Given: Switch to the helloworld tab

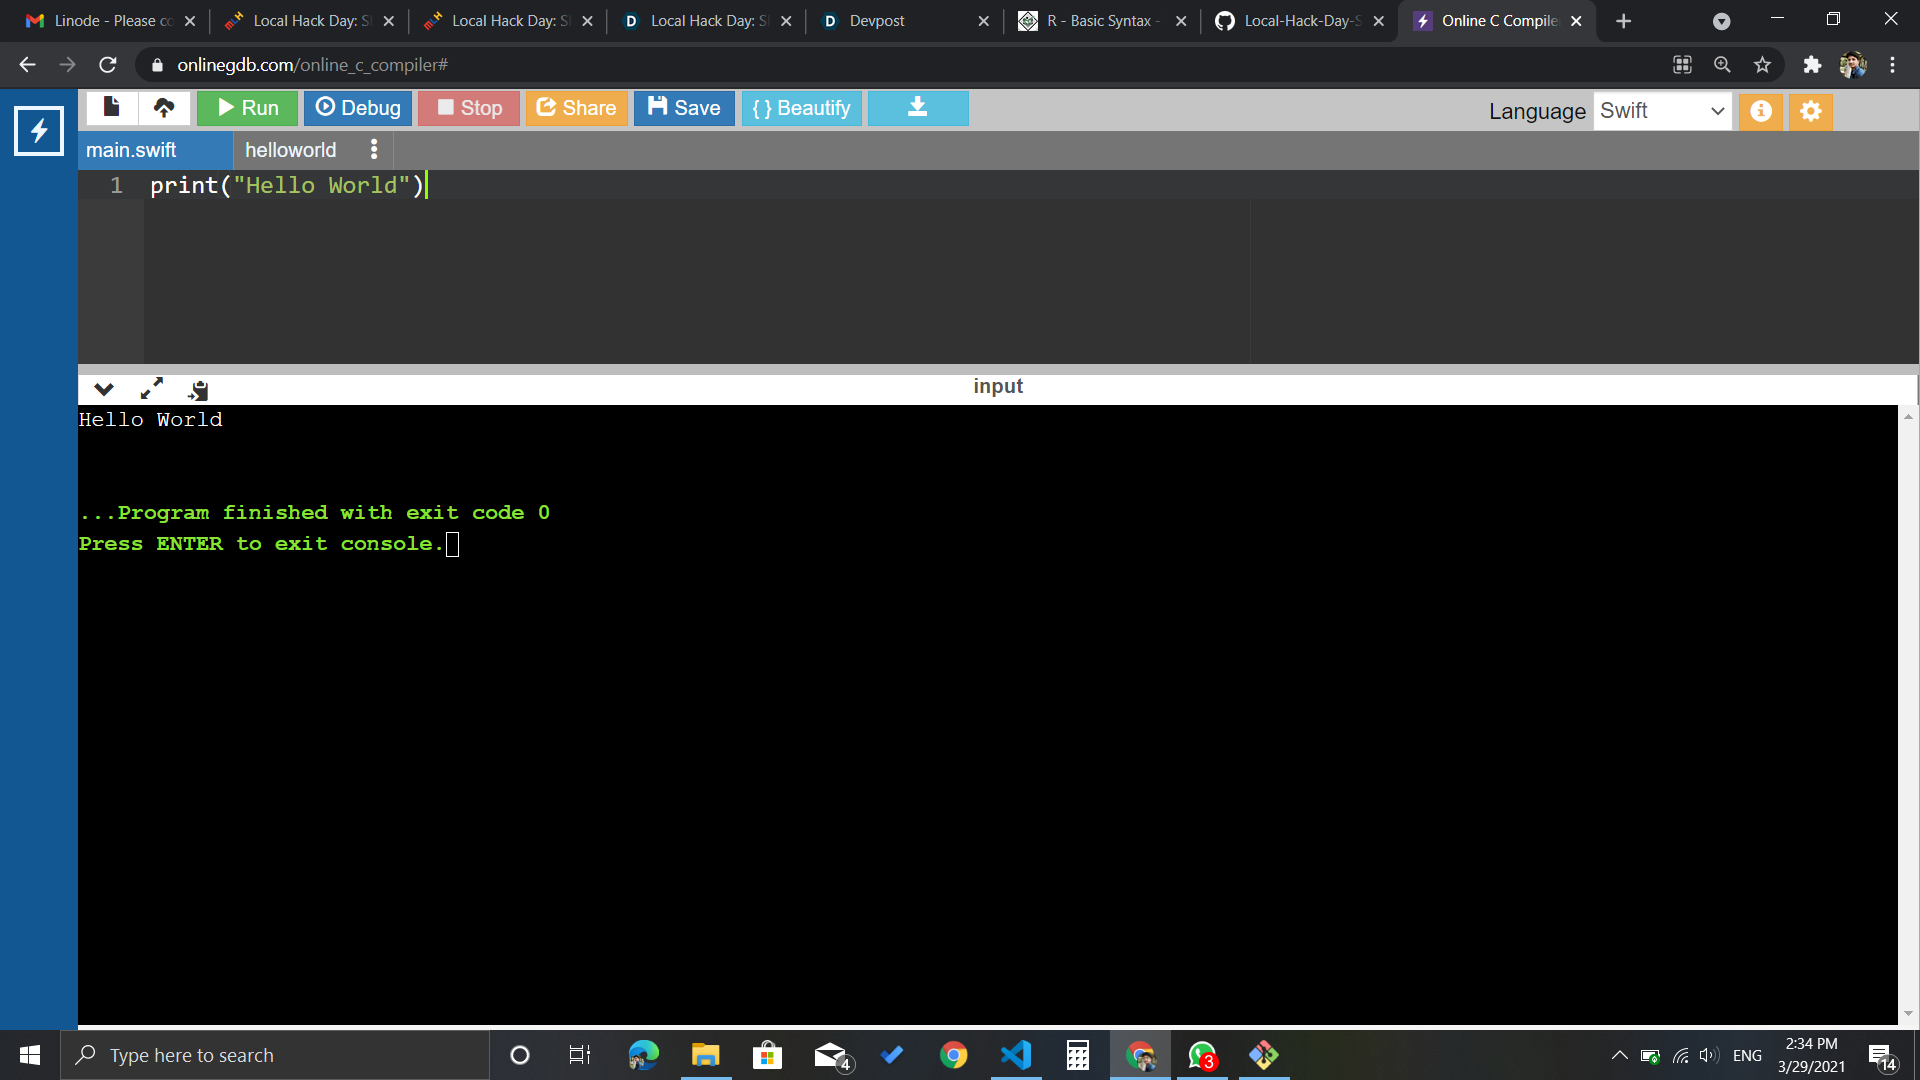Looking at the screenshot, I should pos(290,149).
